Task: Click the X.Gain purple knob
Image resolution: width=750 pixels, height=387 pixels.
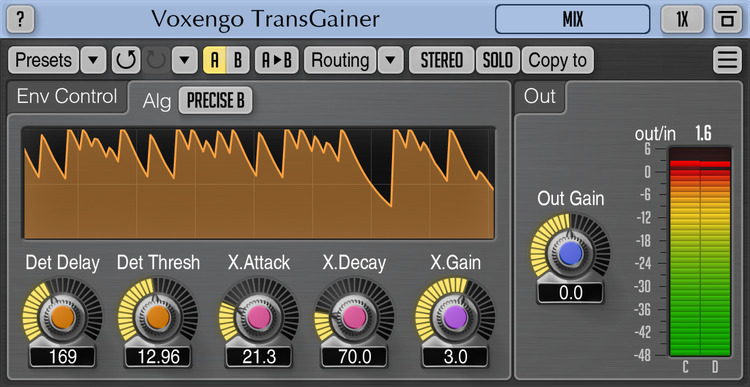Action: pyautogui.click(x=455, y=317)
